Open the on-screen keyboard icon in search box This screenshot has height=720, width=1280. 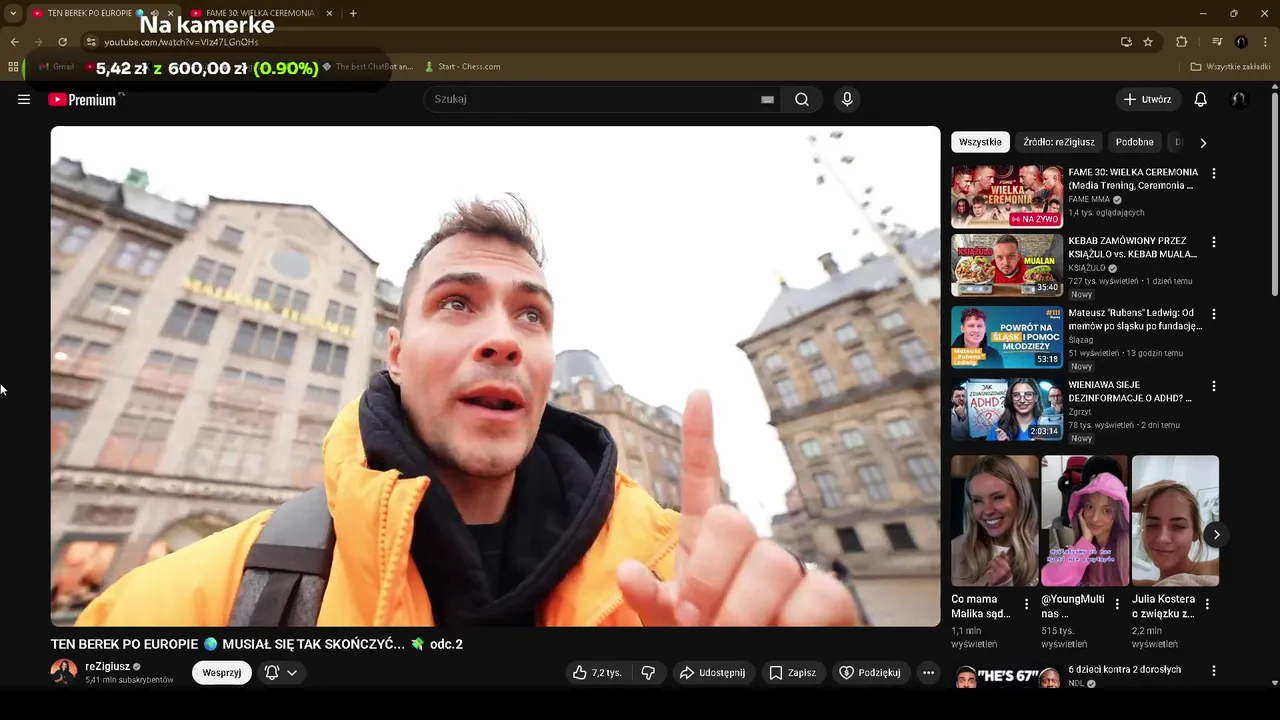[x=767, y=99]
